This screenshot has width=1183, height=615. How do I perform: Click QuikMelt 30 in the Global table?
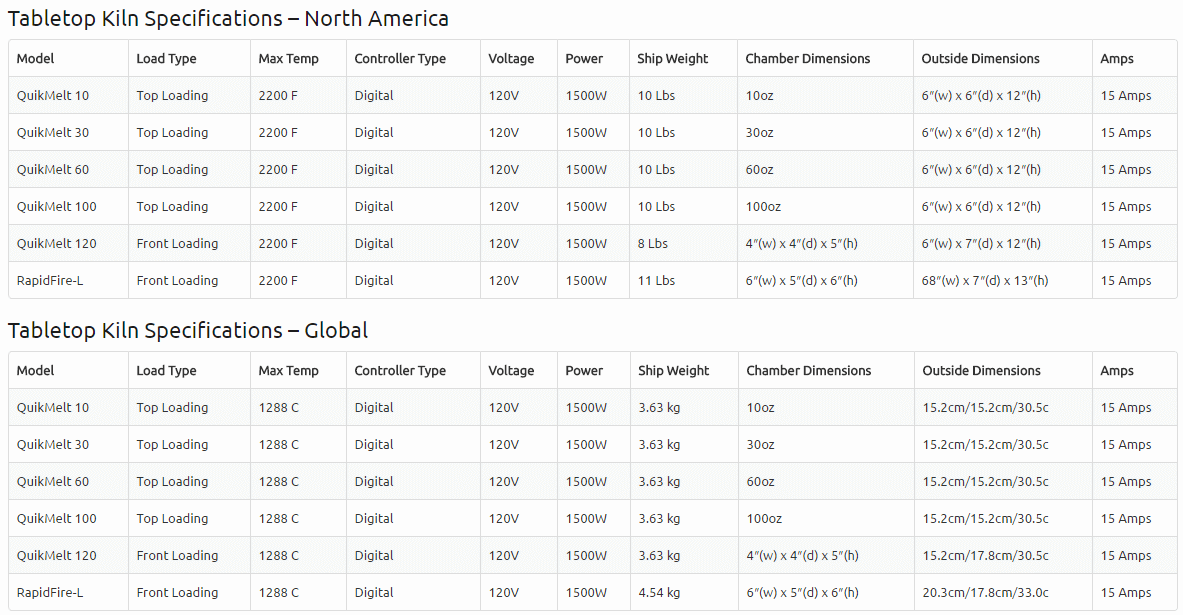(53, 444)
